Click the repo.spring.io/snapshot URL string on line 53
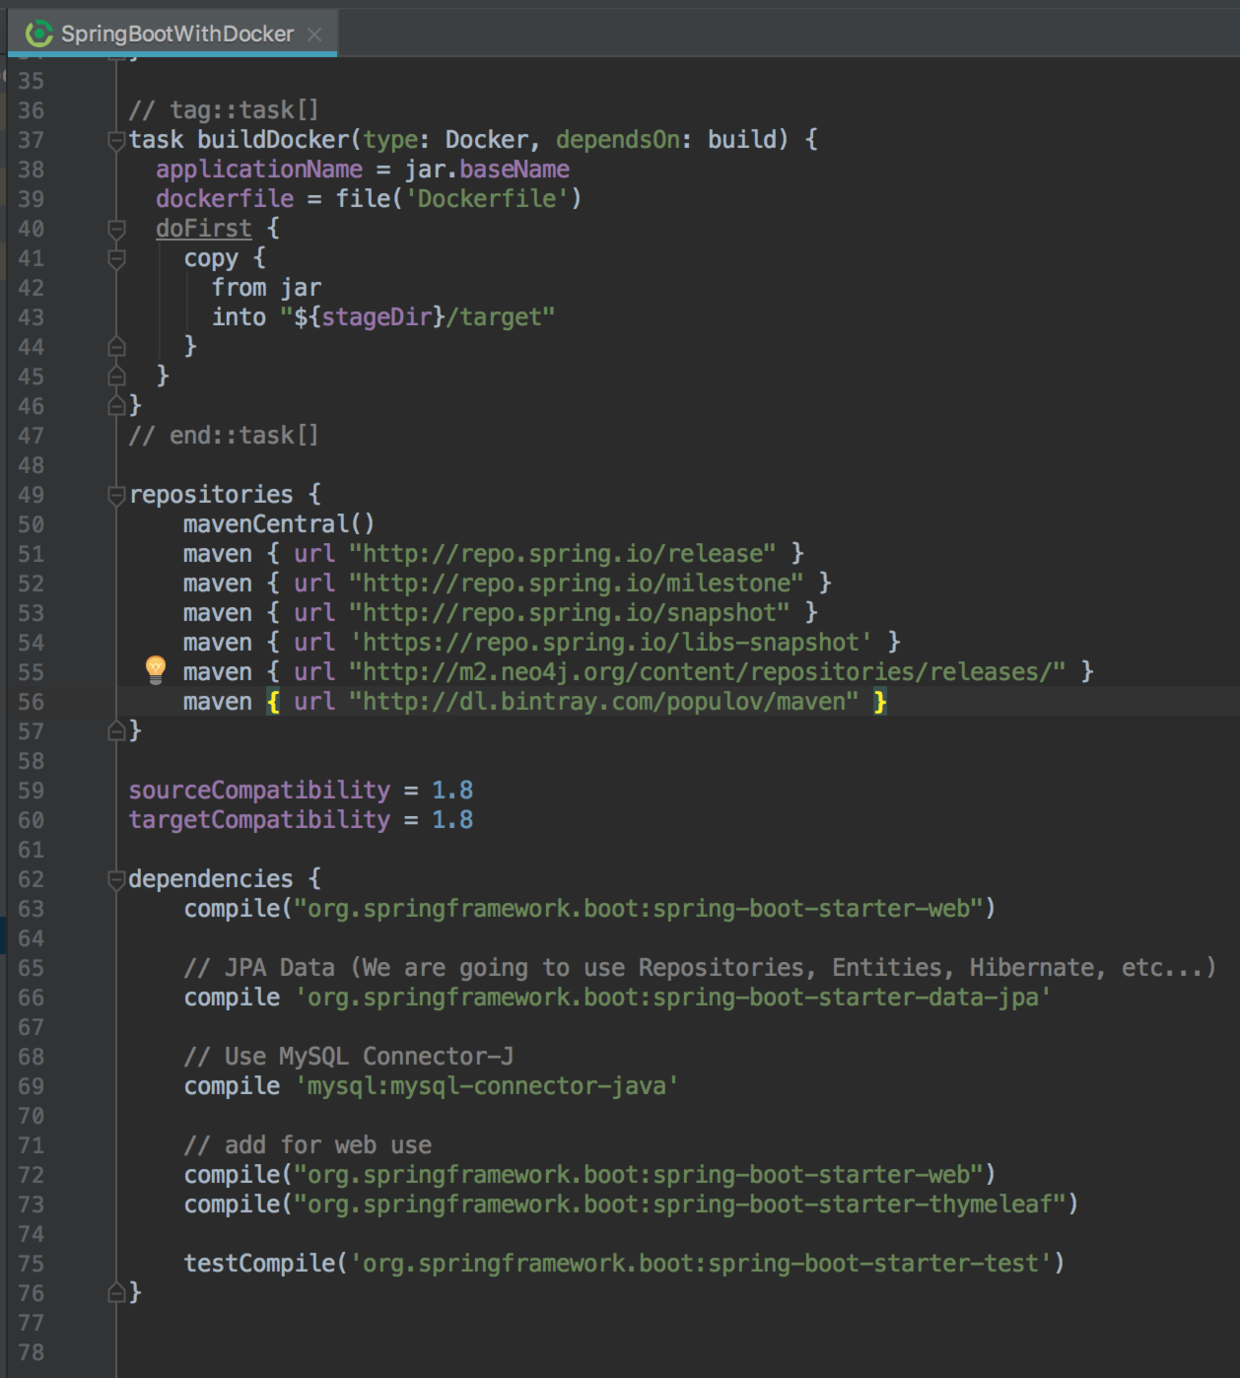The image size is (1240, 1378). coord(569,612)
